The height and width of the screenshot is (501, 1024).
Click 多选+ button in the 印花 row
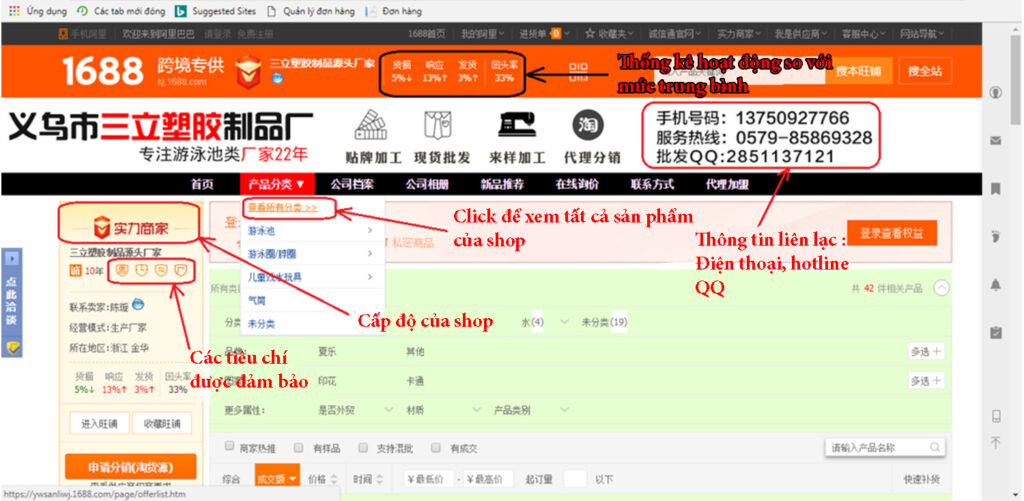926,381
